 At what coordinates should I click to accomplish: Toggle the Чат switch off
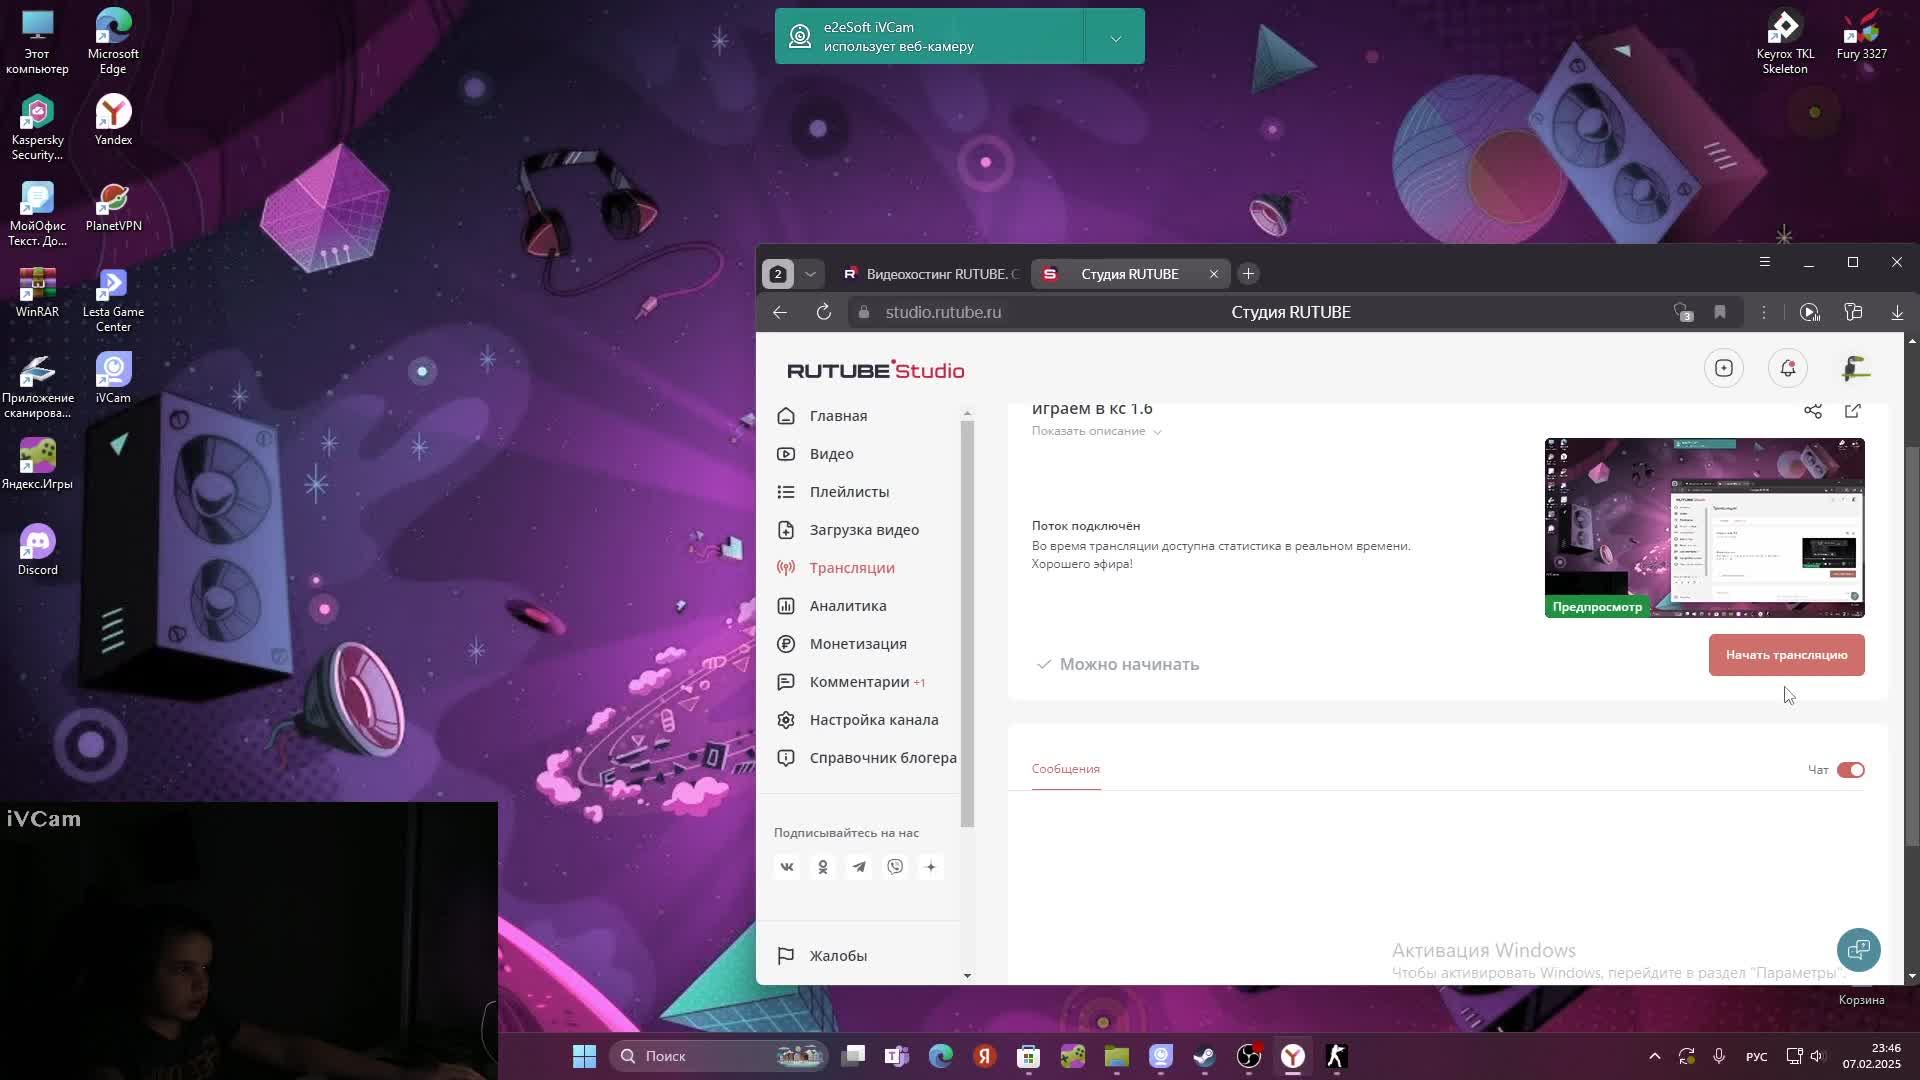coord(1850,770)
